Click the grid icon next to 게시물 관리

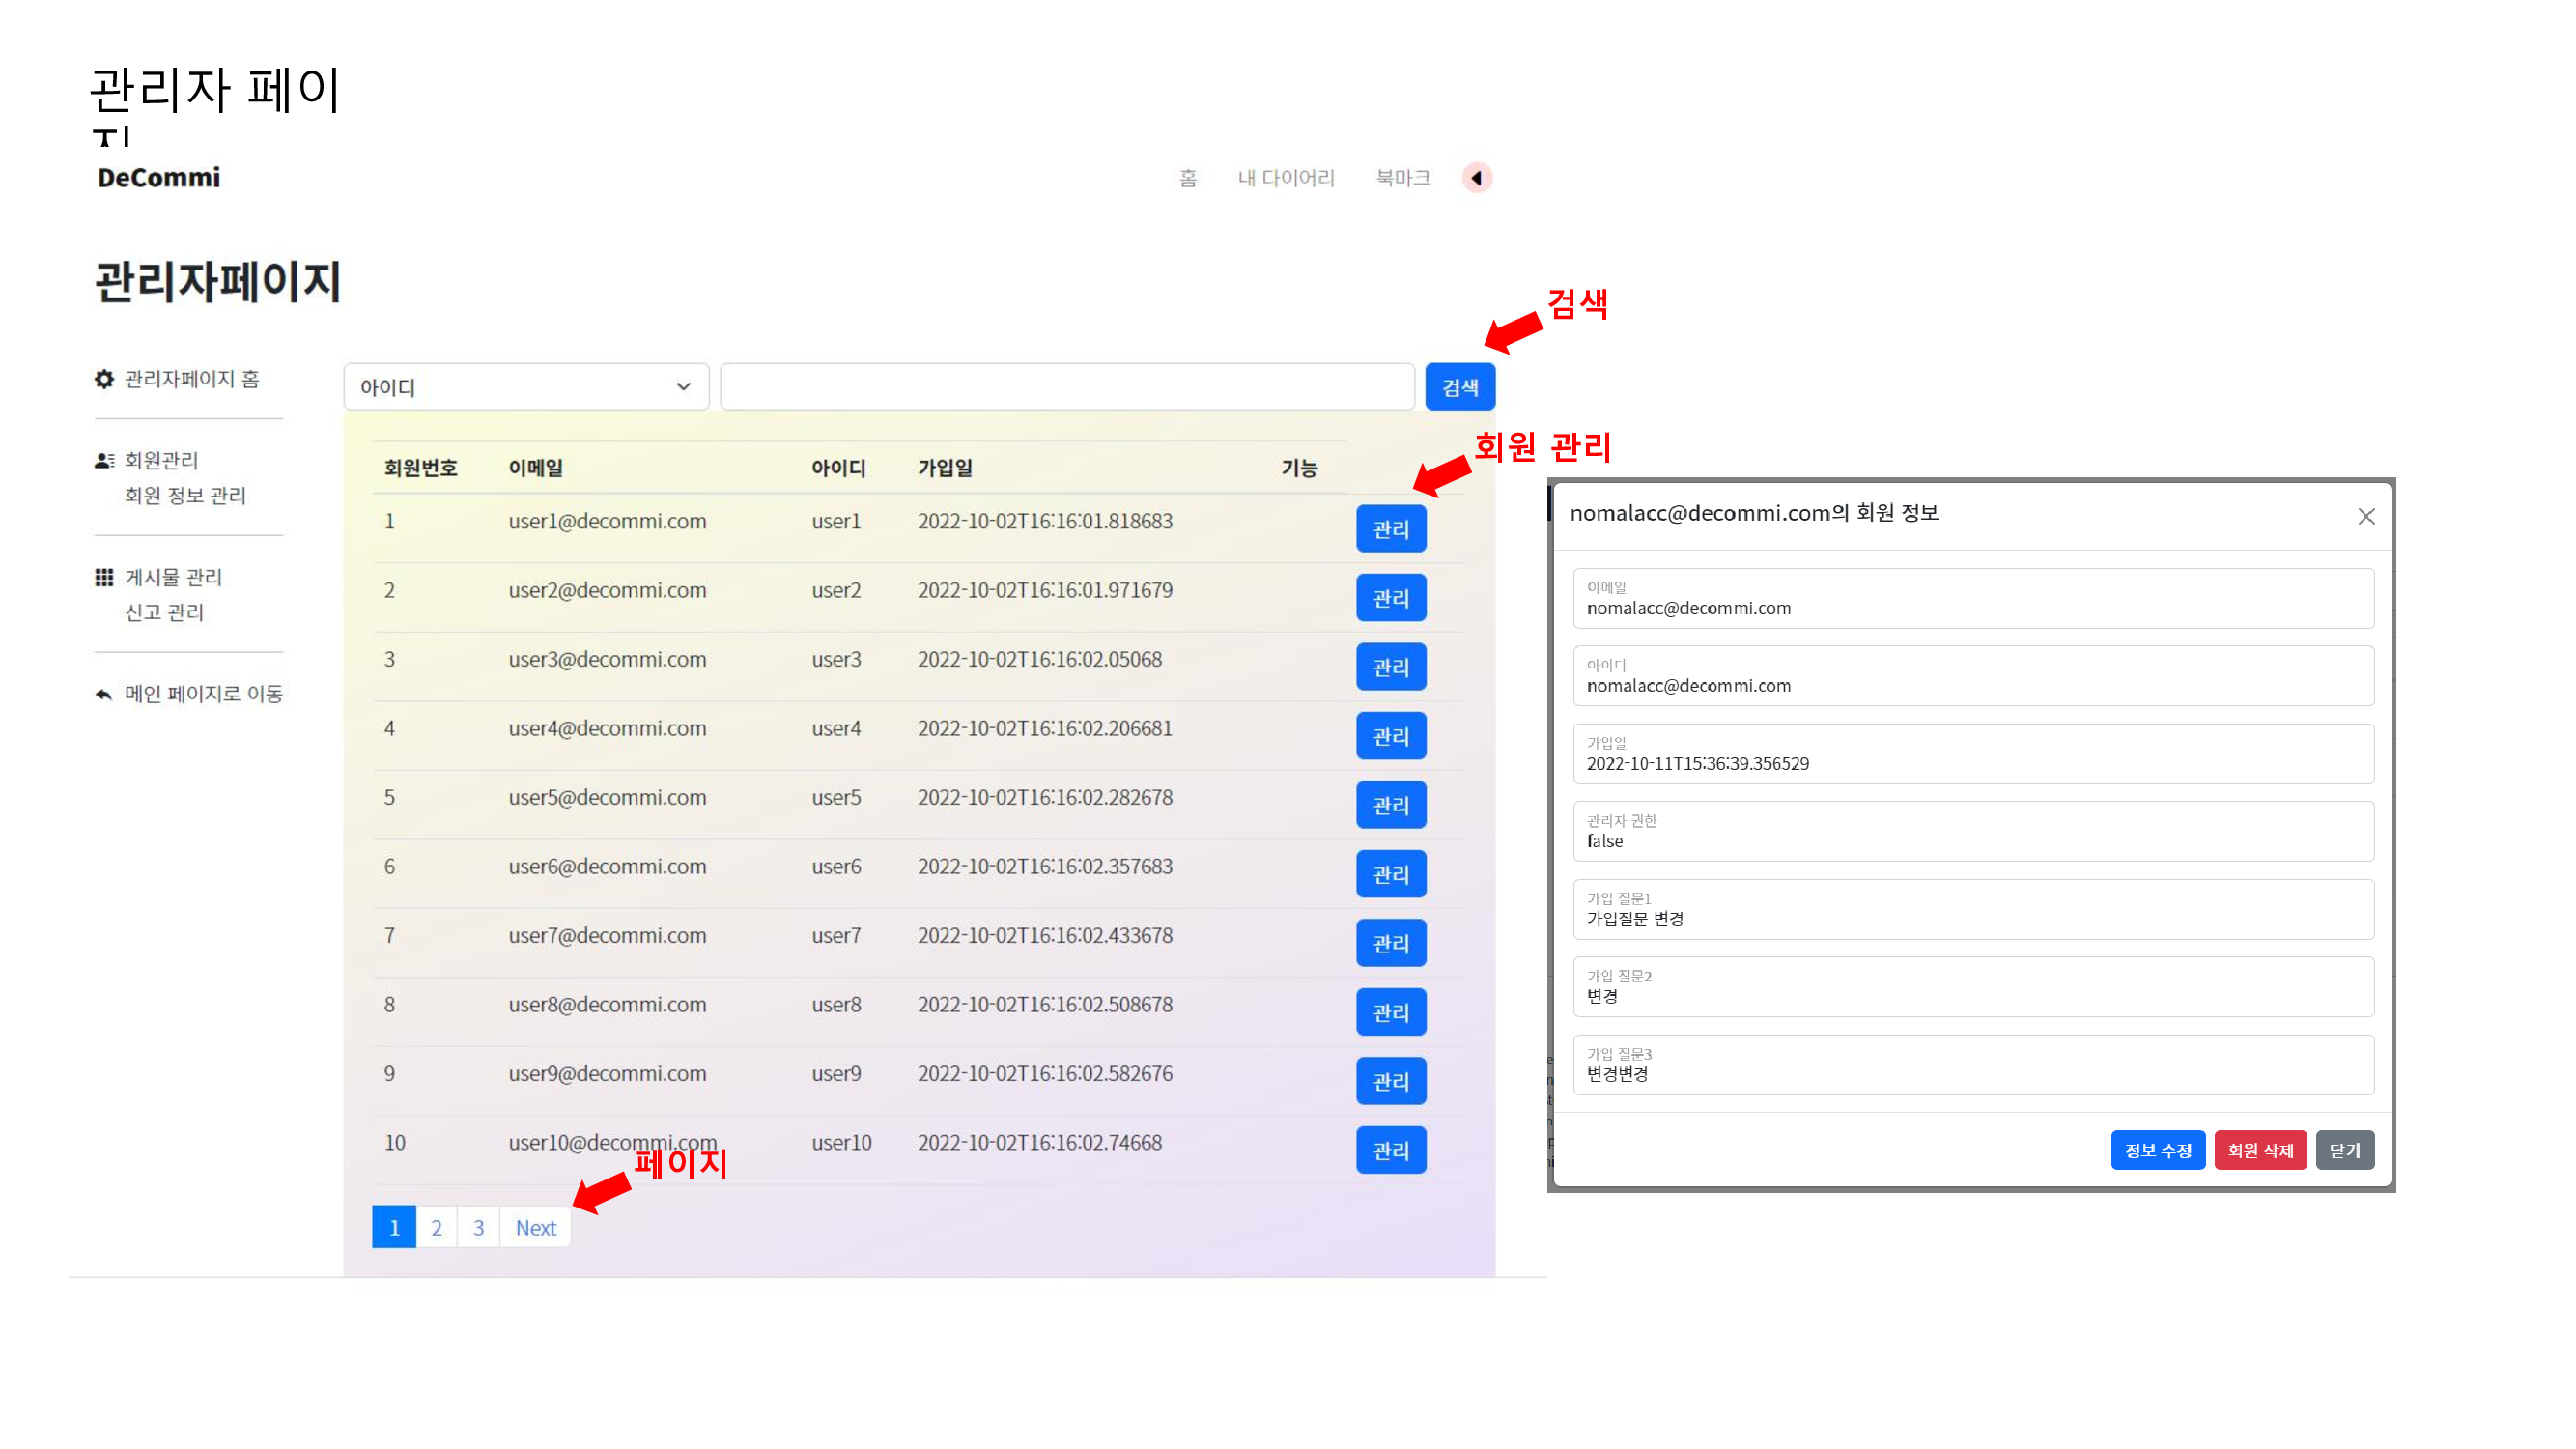pyautogui.click(x=104, y=577)
